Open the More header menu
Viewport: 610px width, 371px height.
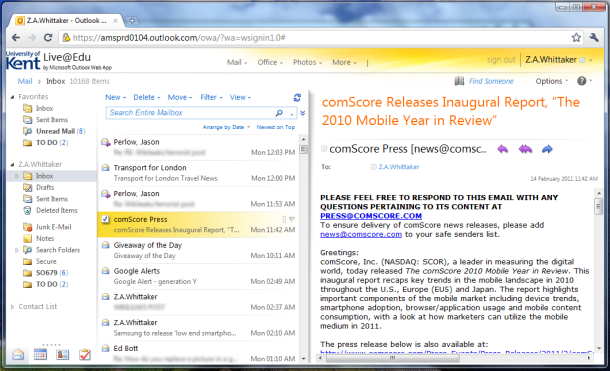[x=344, y=62]
